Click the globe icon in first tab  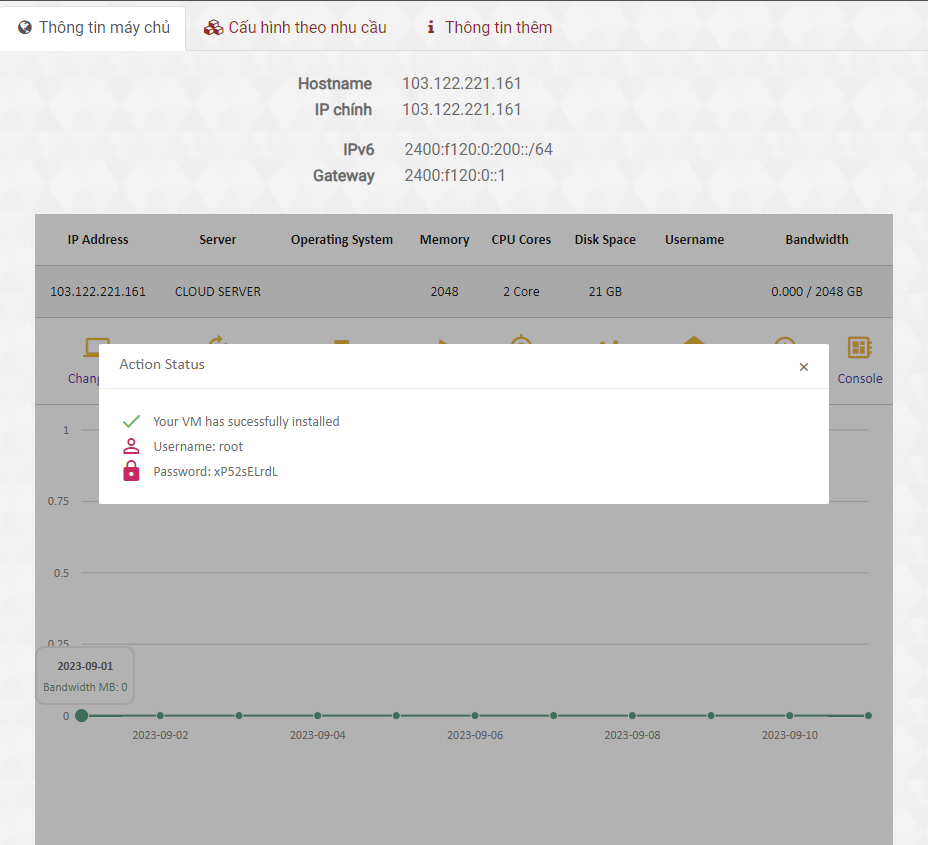pyautogui.click(x=26, y=27)
